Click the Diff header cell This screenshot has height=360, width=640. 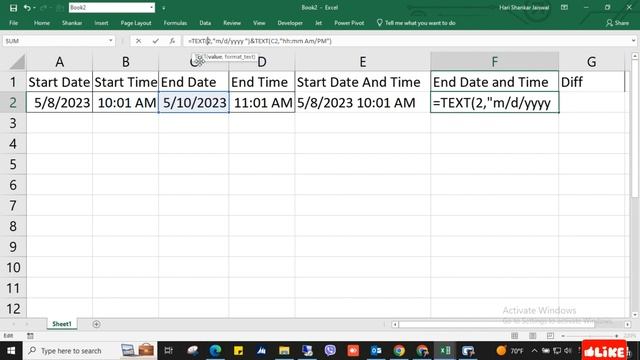coord(591,82)
